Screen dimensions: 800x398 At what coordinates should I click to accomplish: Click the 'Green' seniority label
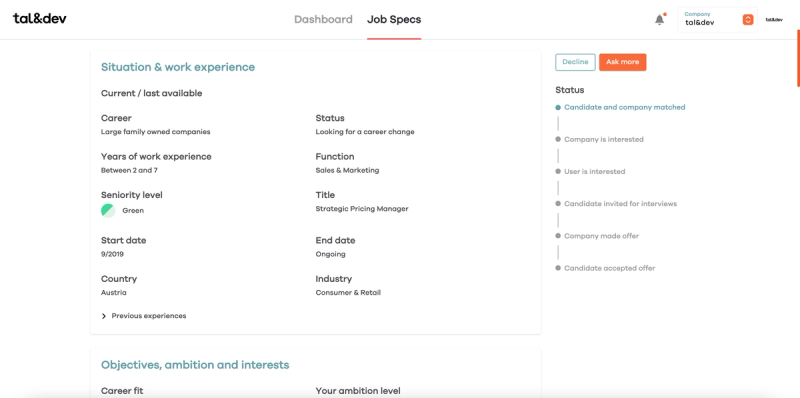click(x=133, y=211)
